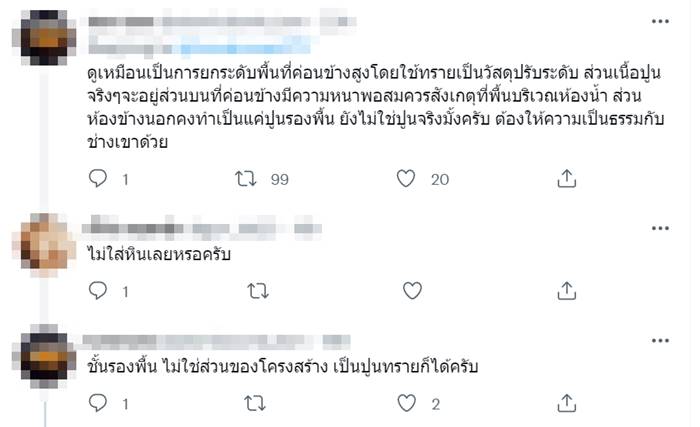View the second commenter's avatar

[48, 243]
